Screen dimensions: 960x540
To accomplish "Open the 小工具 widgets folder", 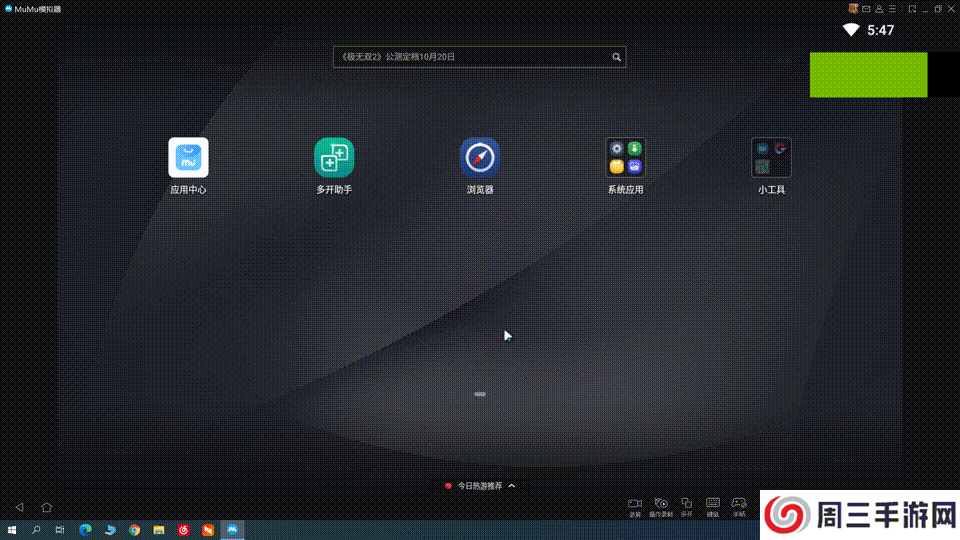I will (x=771, y=158).
